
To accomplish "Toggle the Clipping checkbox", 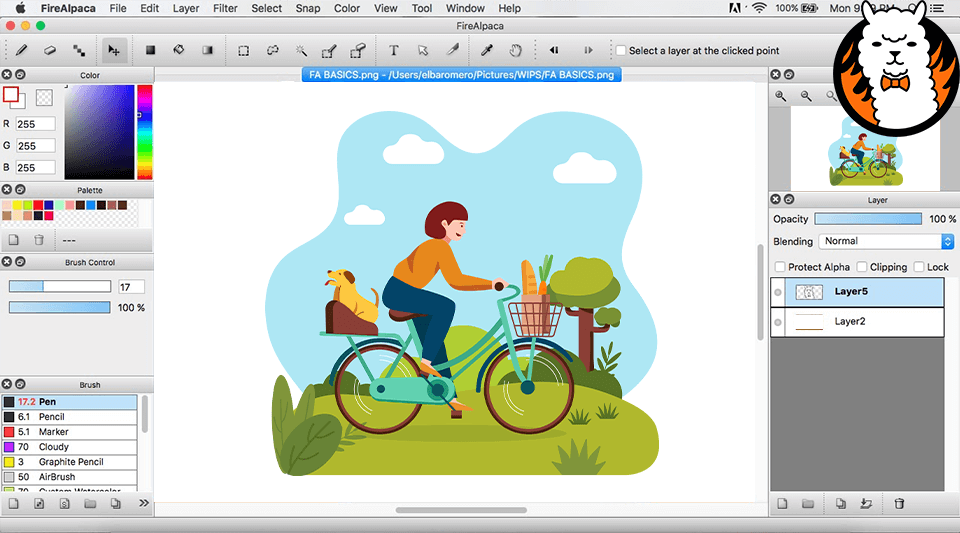I will [862, 267].
